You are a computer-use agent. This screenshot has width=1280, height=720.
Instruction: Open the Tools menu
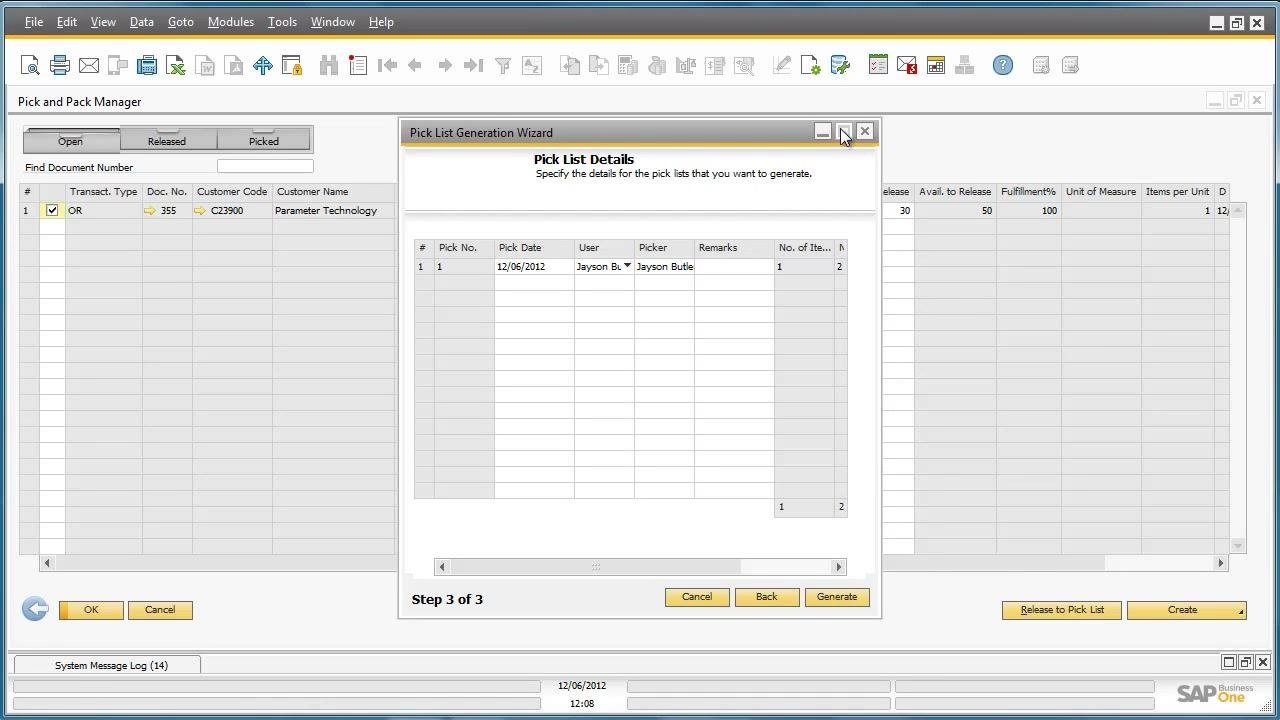(x=282, y=22)
